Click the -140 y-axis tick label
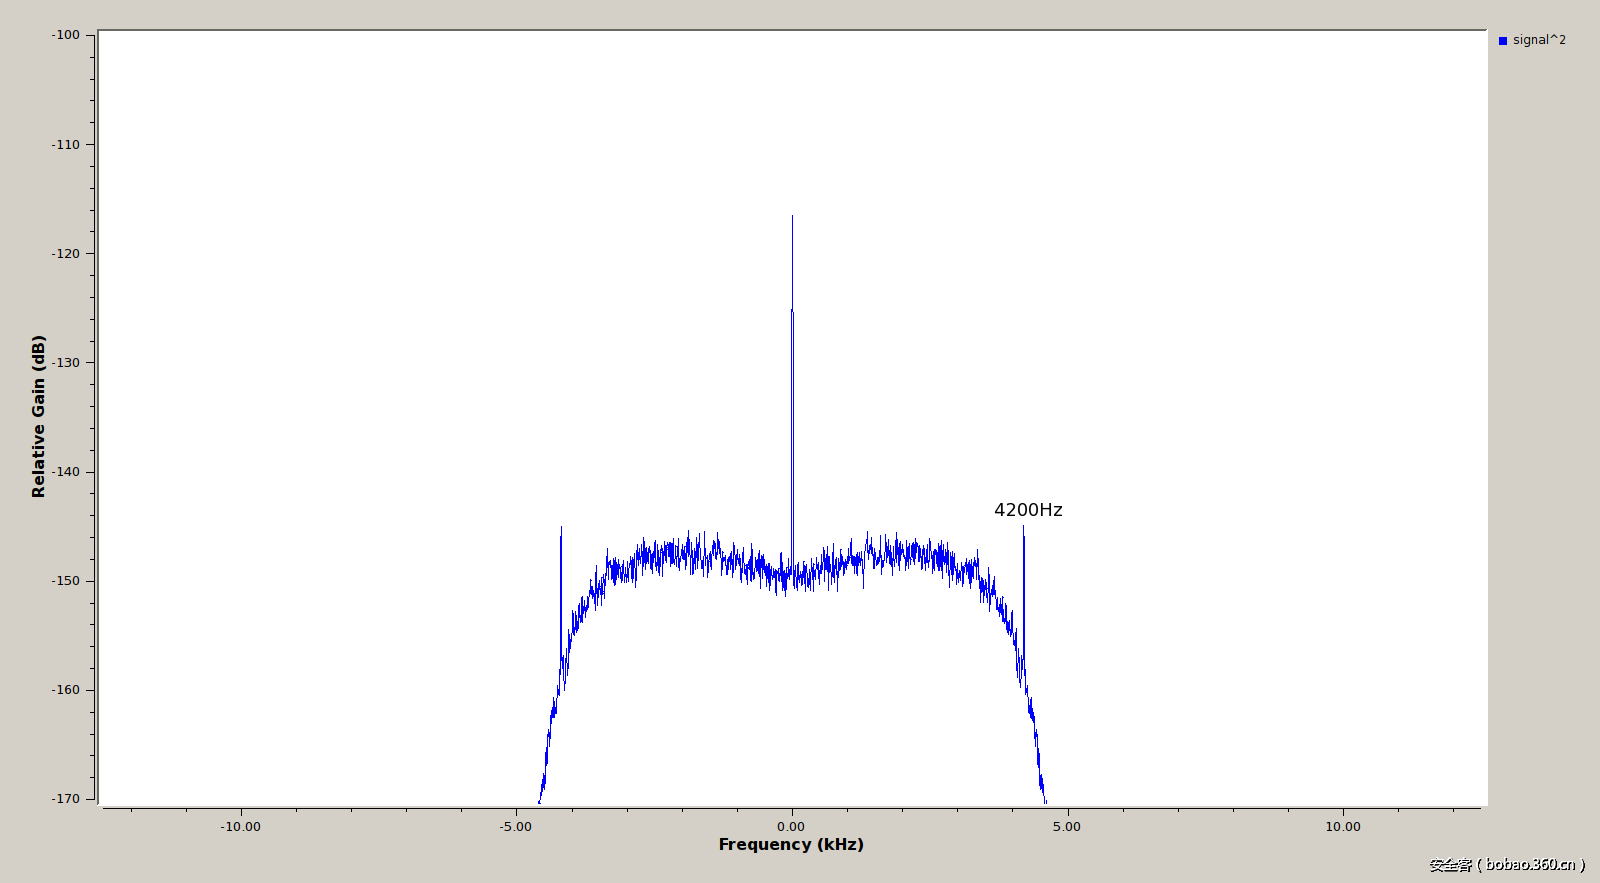 click(x=66, y=472)
